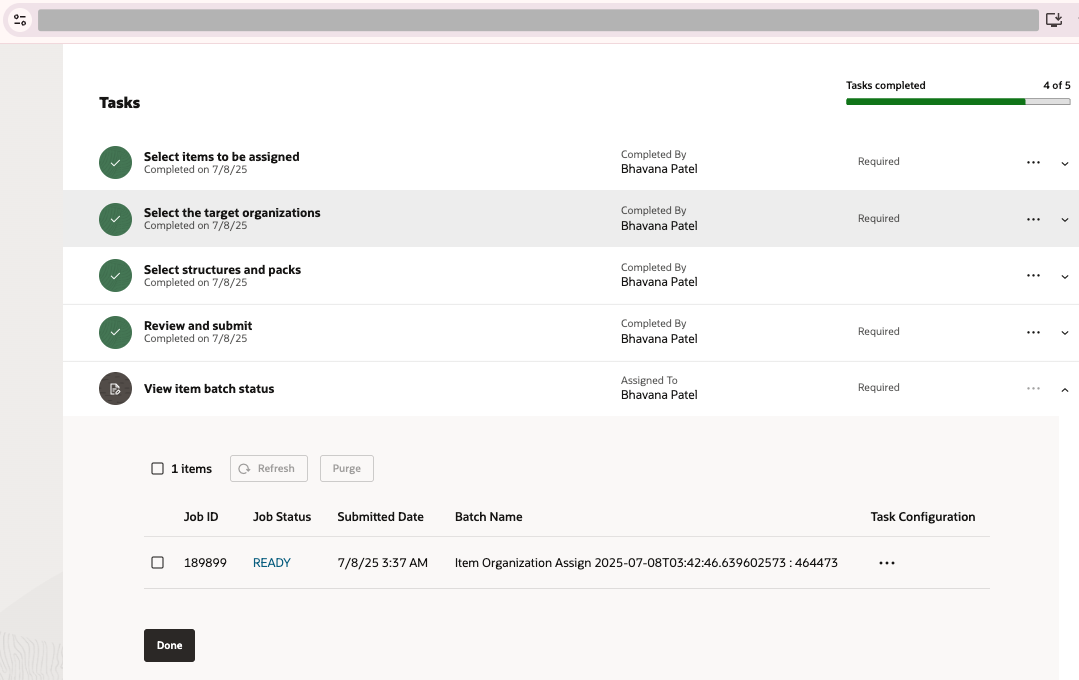Image resolution: width=1079 pixels, height=680 pixels.
Task: Click the browser address bar field
Action: [537, 20]
